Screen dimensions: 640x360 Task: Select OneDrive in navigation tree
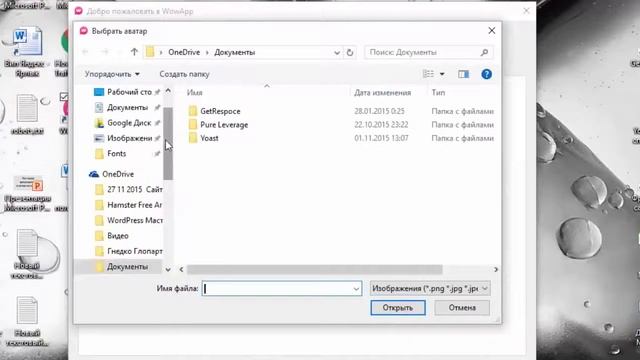(x=118, y=174)
